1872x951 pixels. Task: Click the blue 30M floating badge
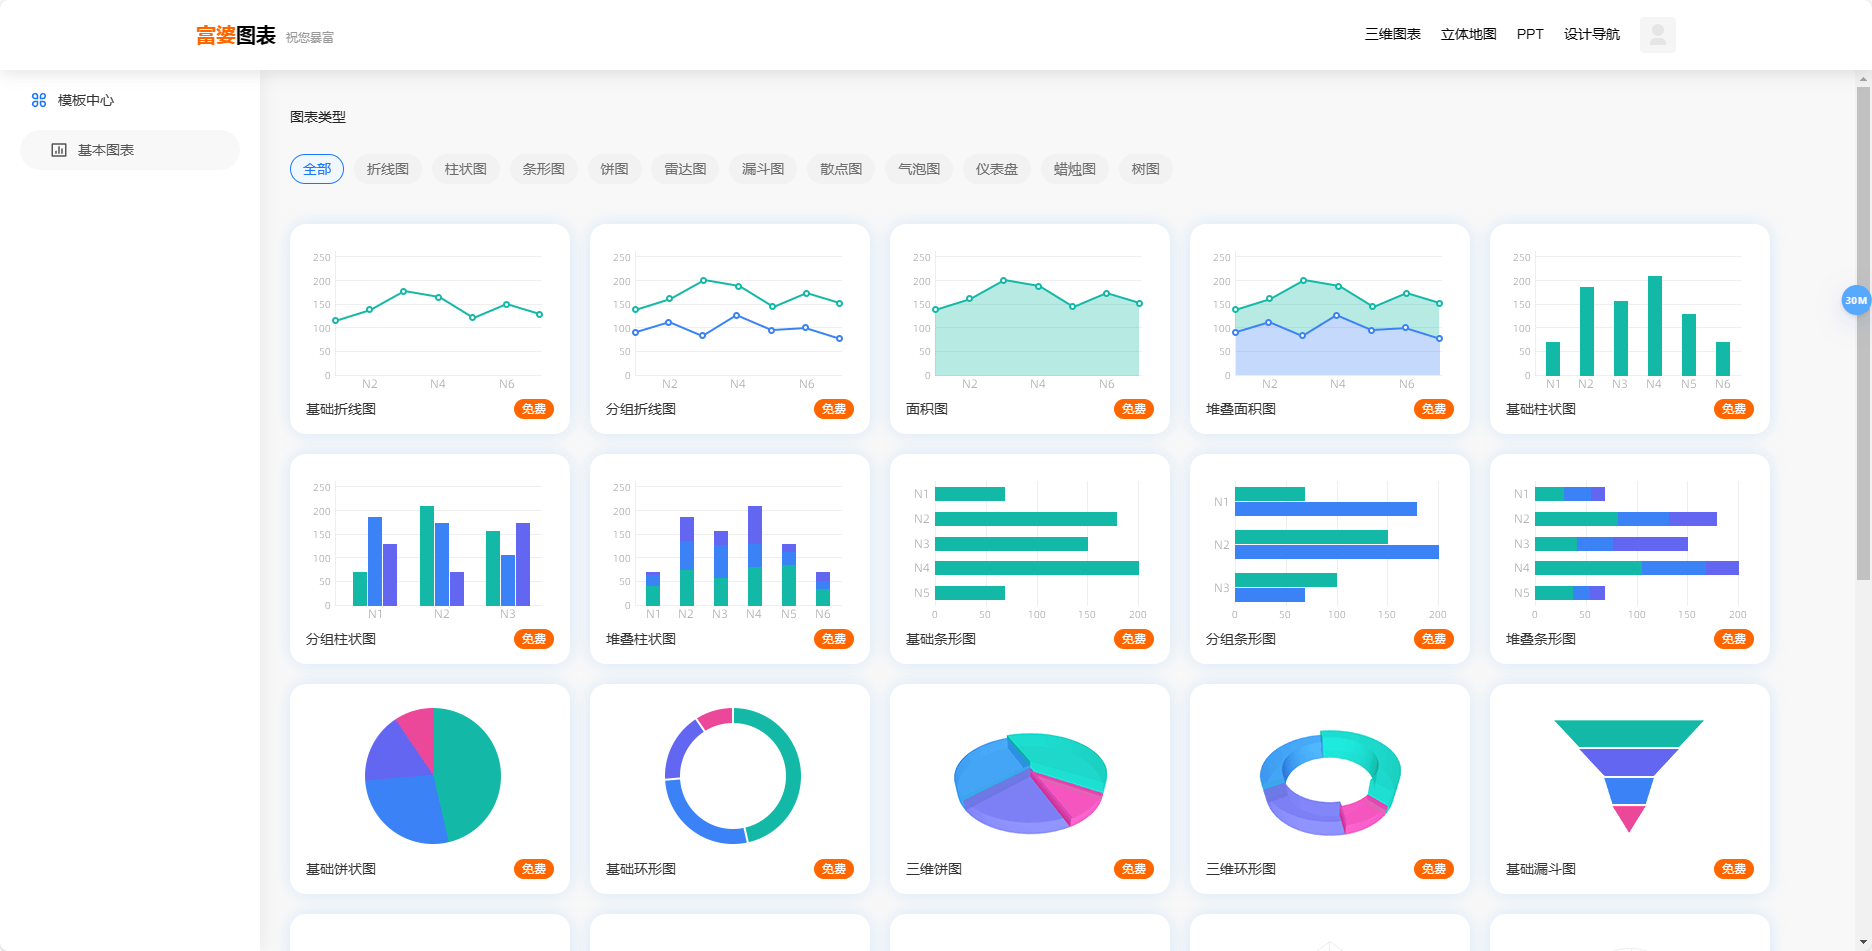[1855, 300]
